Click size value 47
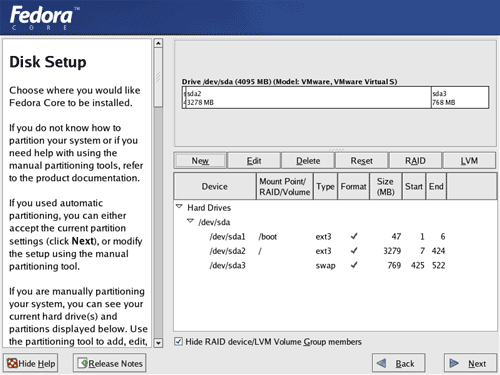This screenshot has height=375, width=500. (396, 236)
